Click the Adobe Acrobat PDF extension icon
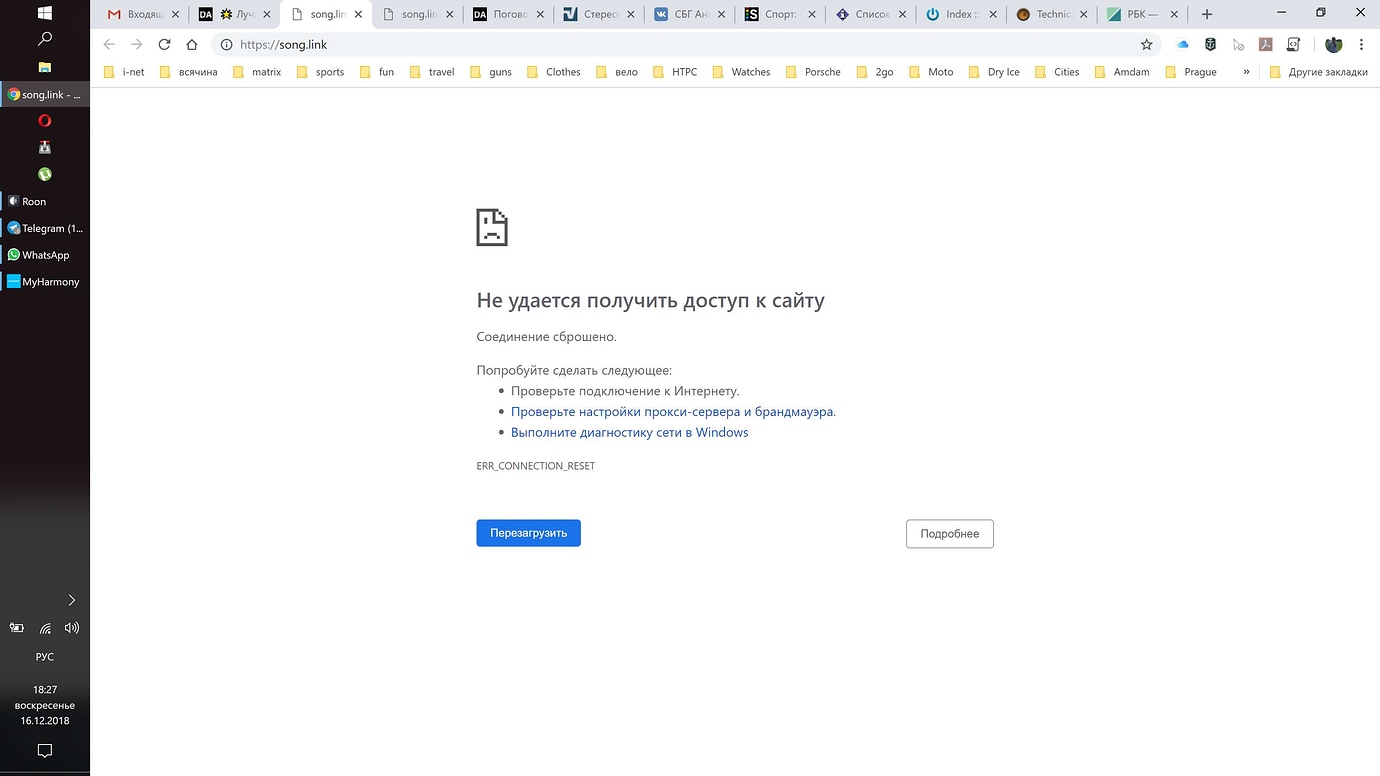This screenshot has width=1380, height=776. point(1265,45)
